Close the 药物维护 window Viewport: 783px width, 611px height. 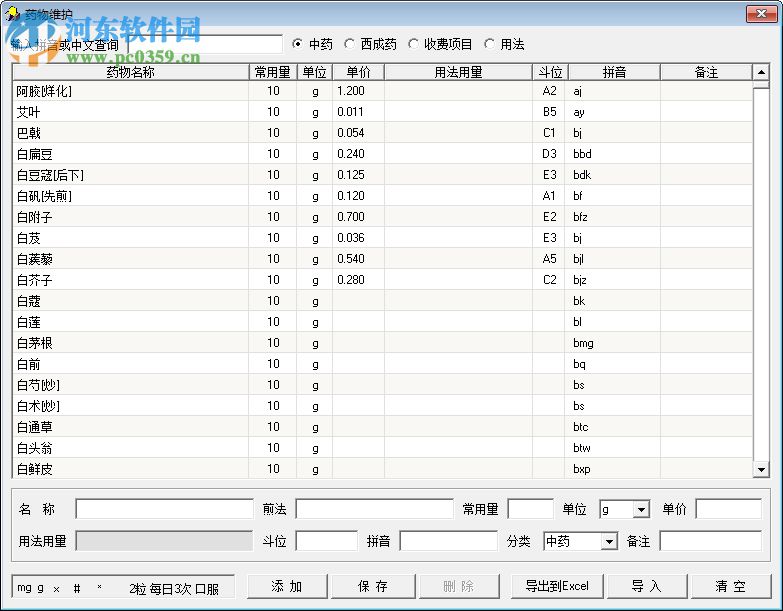pyautogui.click(x=761, y=13)
